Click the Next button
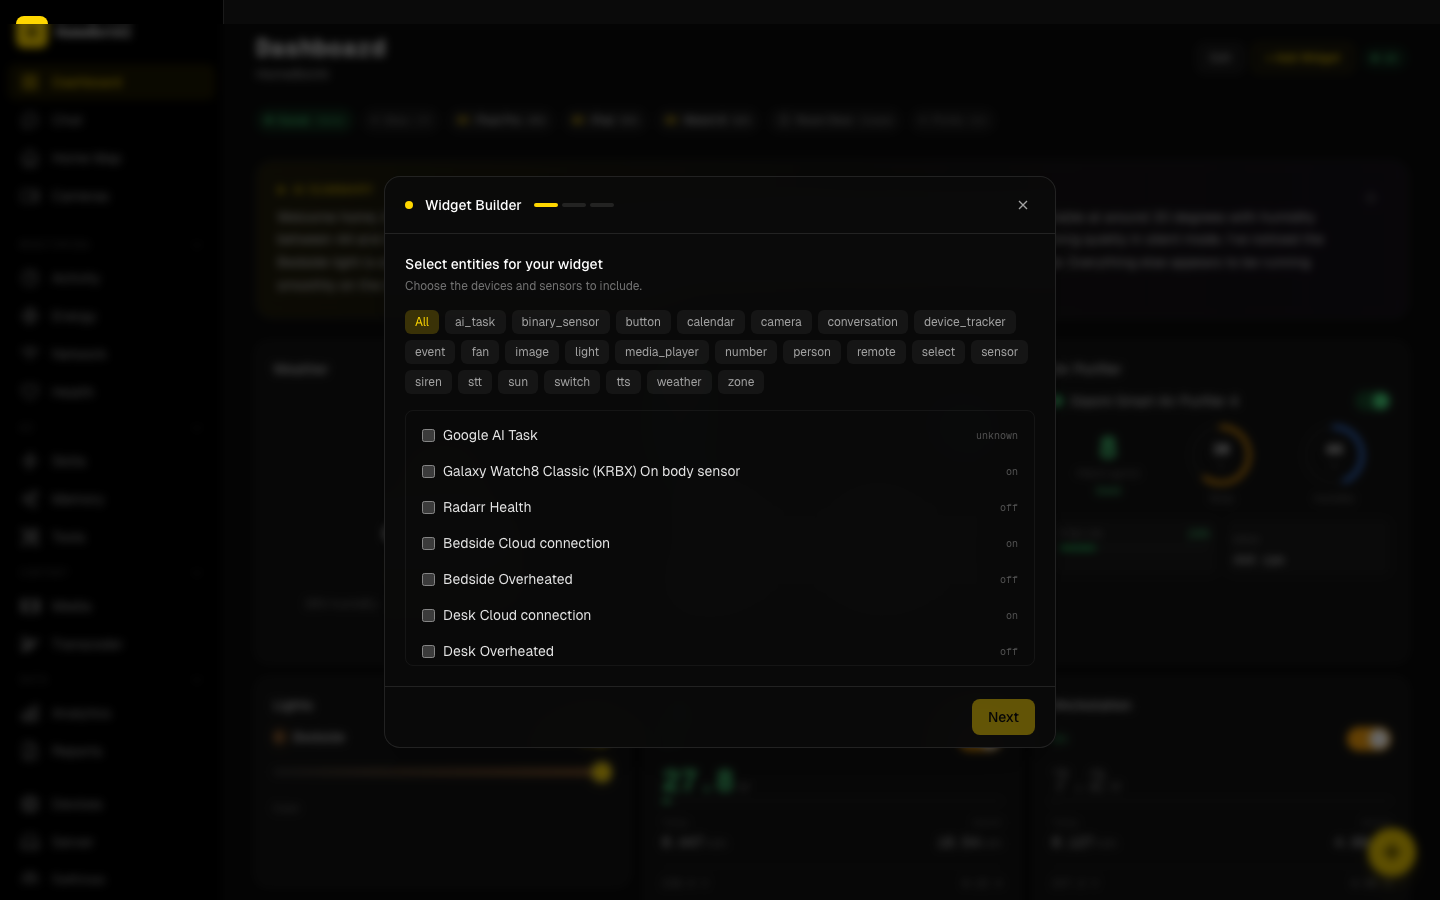 1002,717
